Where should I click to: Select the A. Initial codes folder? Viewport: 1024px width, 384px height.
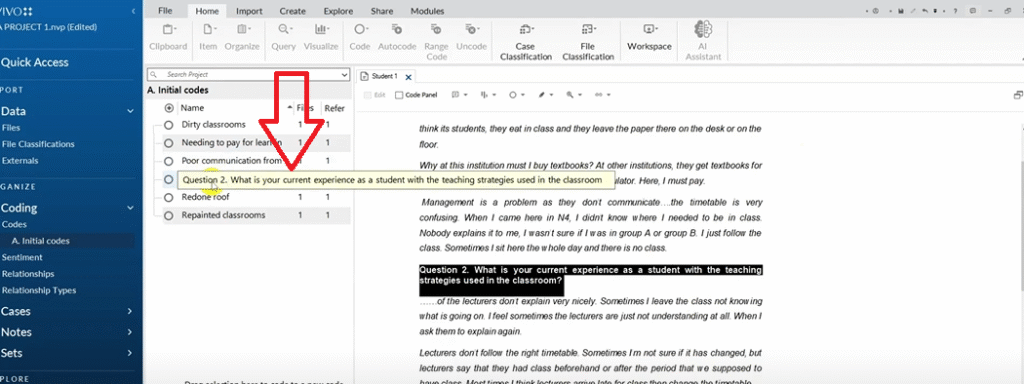(x=40, y=241)
